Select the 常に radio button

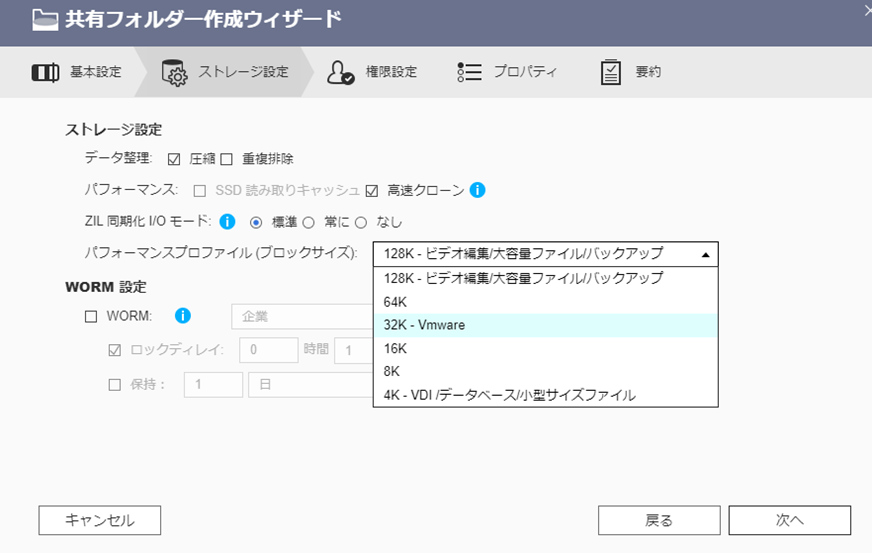pyautogui.click(x=308, y=222)
